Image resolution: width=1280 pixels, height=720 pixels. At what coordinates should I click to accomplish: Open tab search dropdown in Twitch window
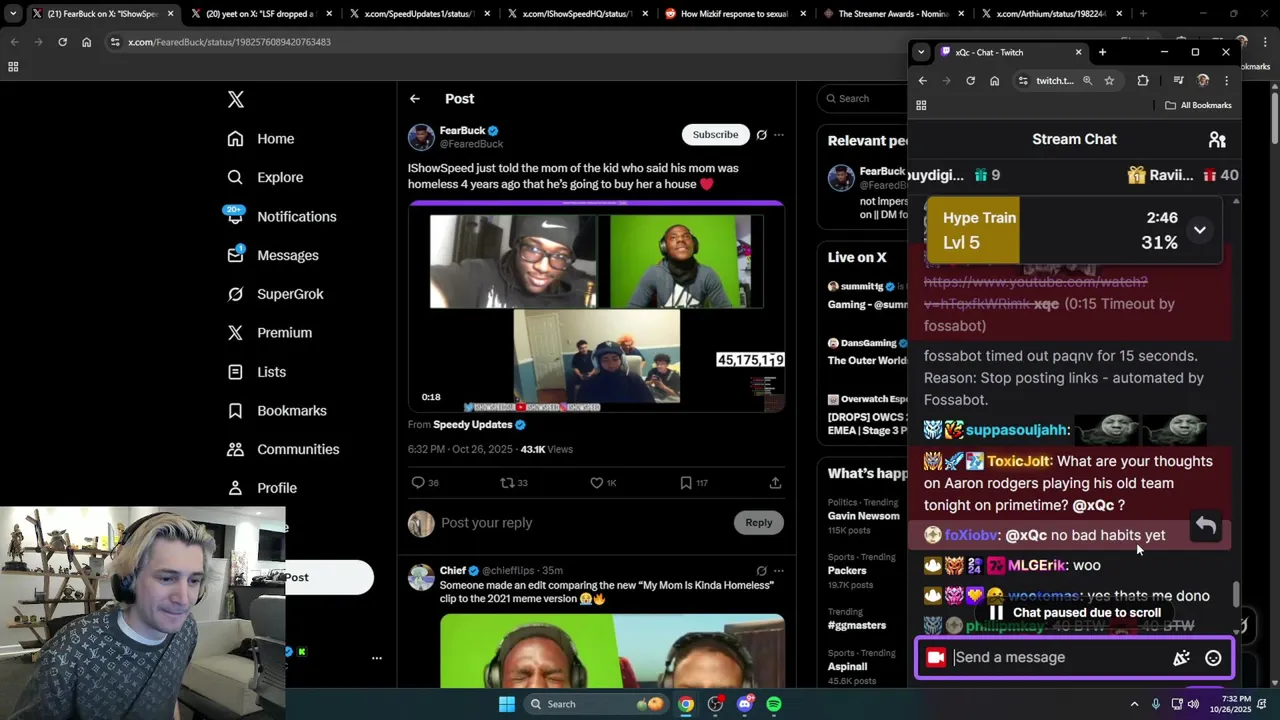921,52
